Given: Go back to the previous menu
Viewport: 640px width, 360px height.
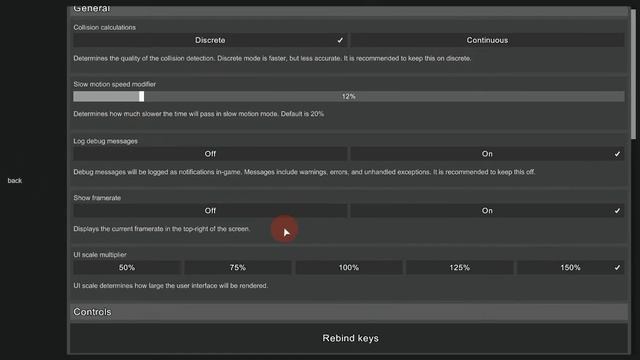Looking at the screenshot, I should (15, 180).
